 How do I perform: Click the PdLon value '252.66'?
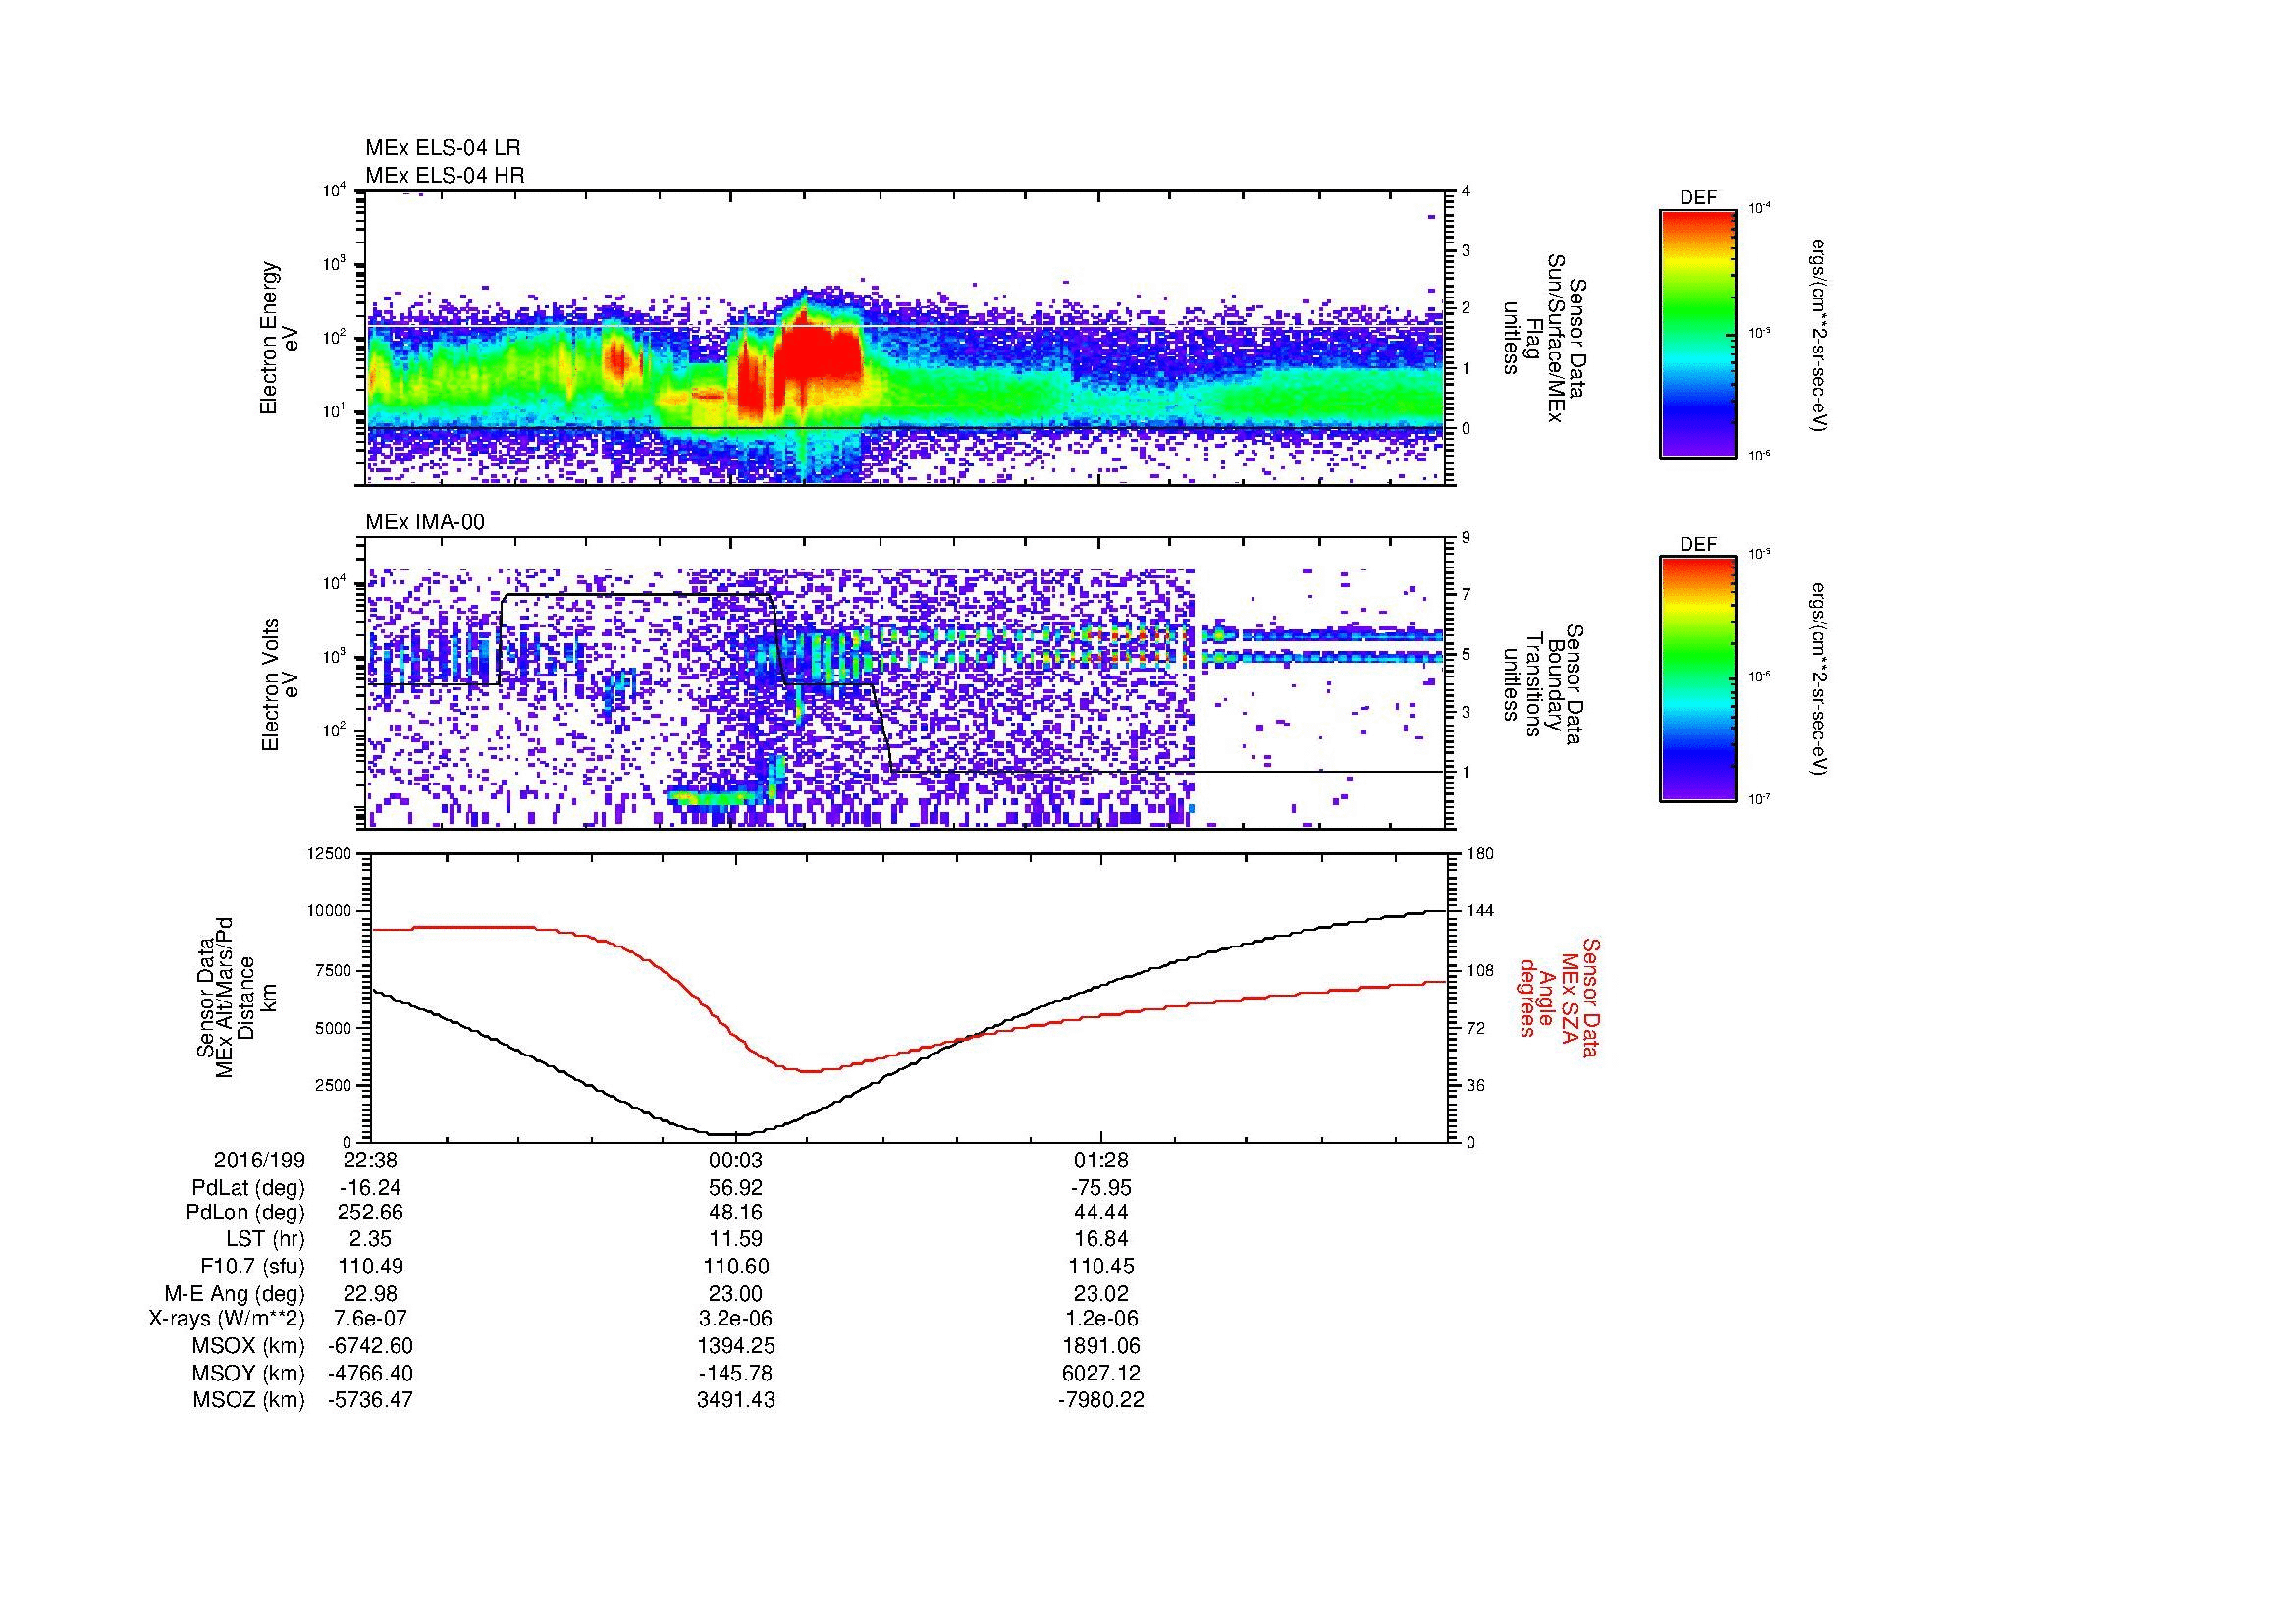pyautogui.click(x=370, y=1213)
